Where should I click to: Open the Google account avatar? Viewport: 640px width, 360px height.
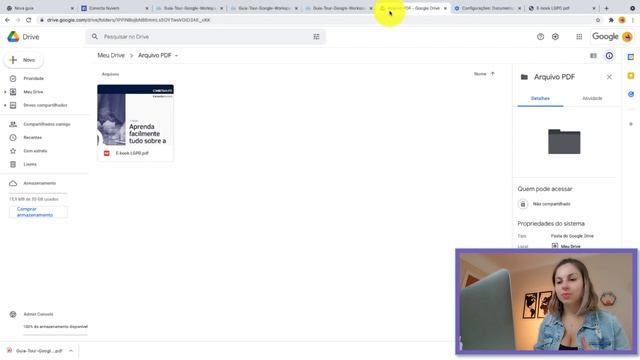click(627, 37)
